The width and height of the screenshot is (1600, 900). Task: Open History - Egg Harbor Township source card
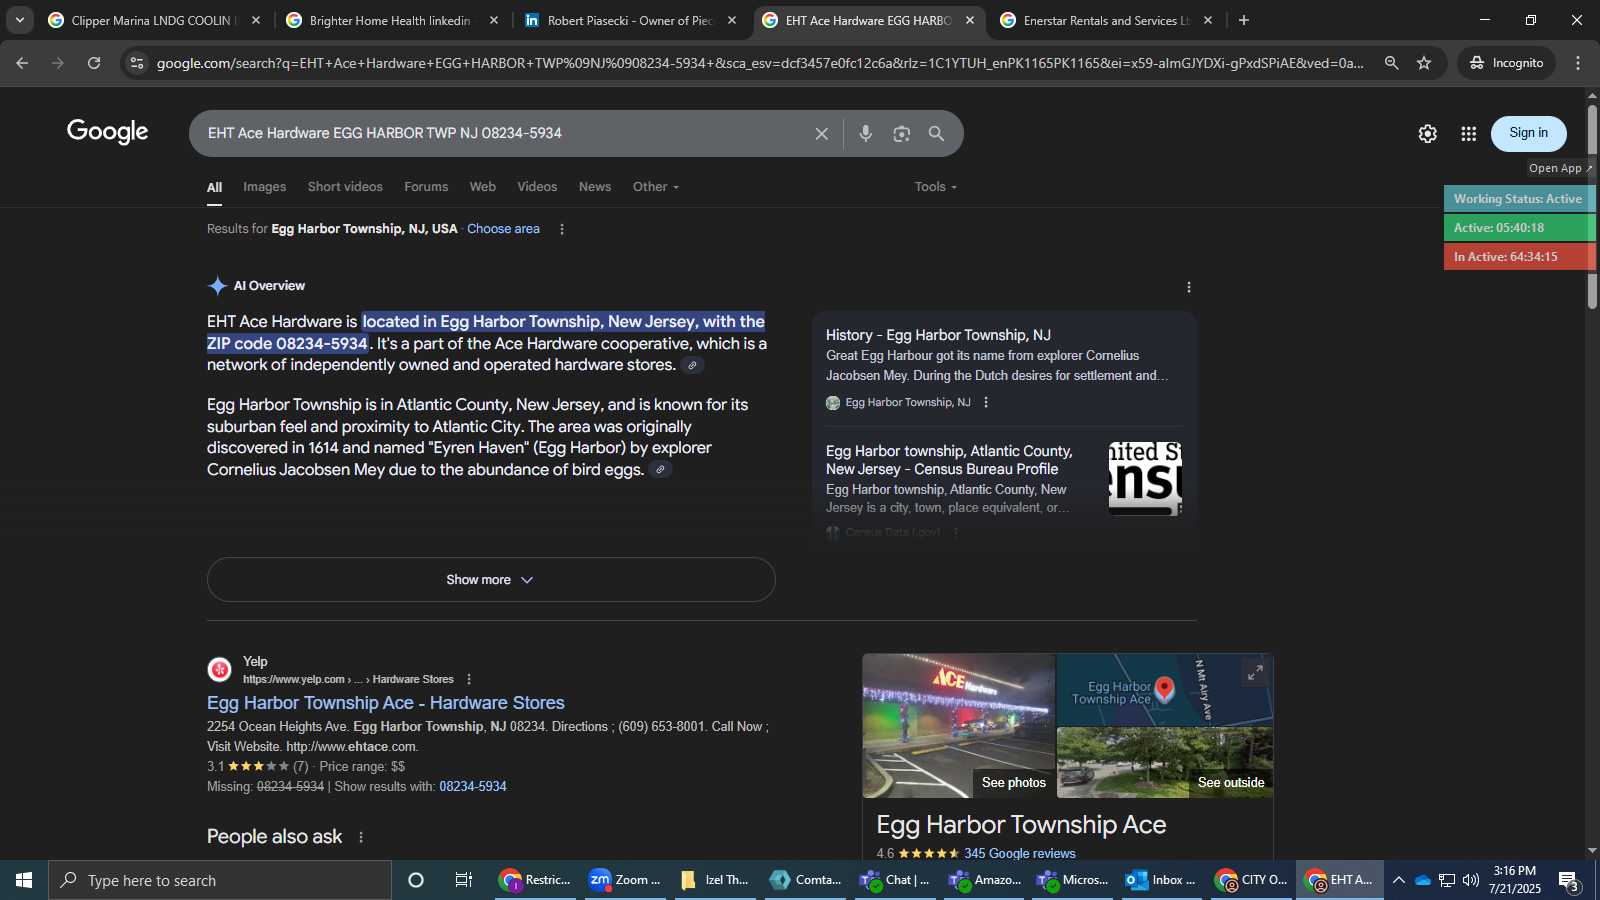click(x=1004, y=367)
